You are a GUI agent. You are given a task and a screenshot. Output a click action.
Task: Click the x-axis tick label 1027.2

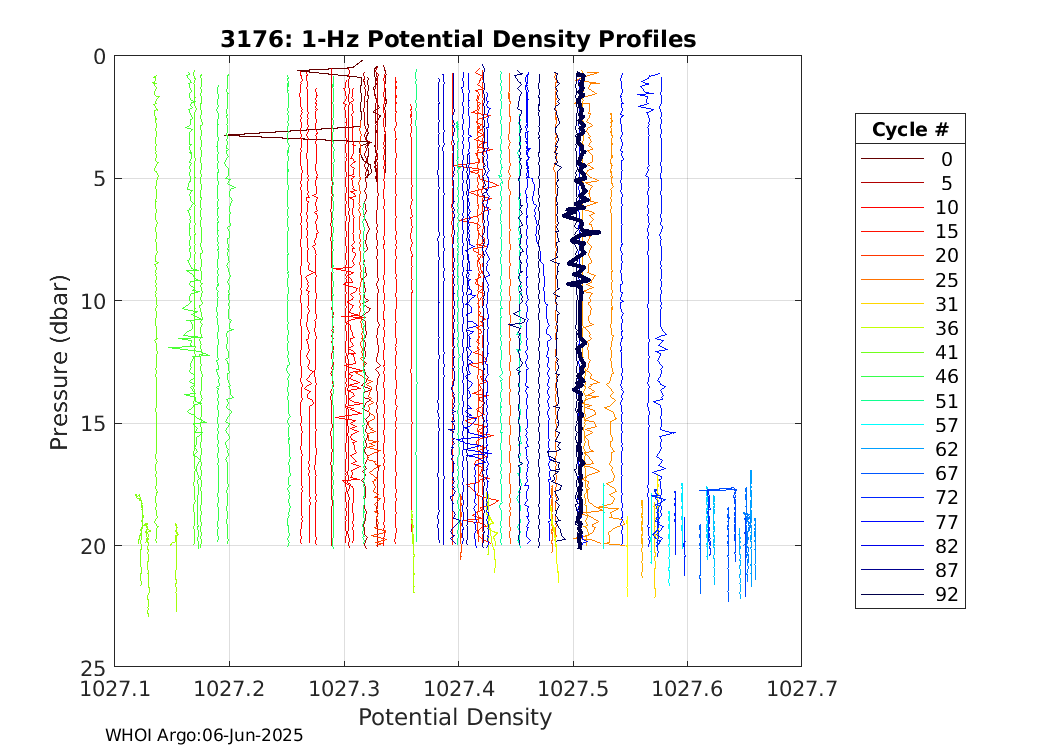coord(230,688)
